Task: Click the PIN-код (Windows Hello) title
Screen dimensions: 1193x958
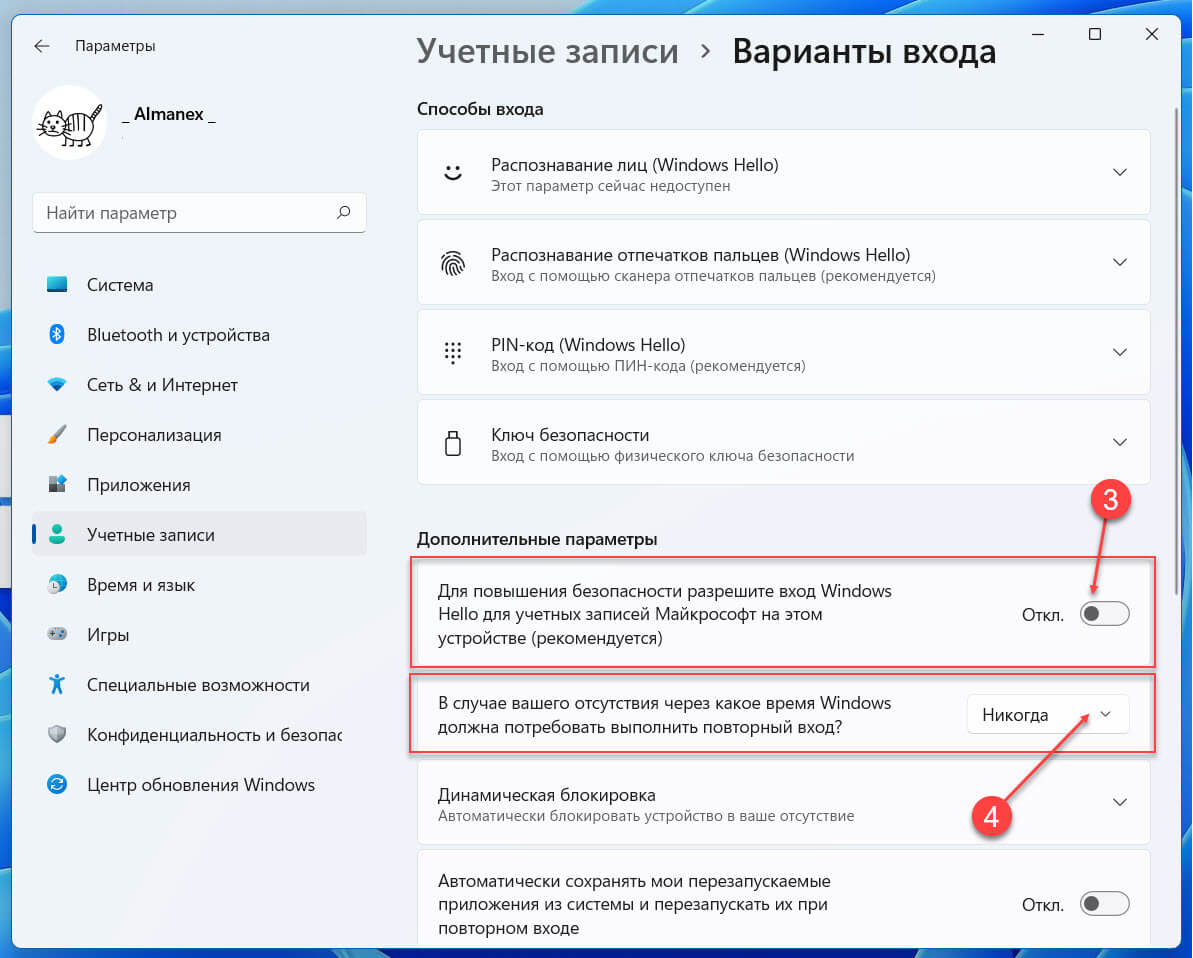Action: (588, 345)
